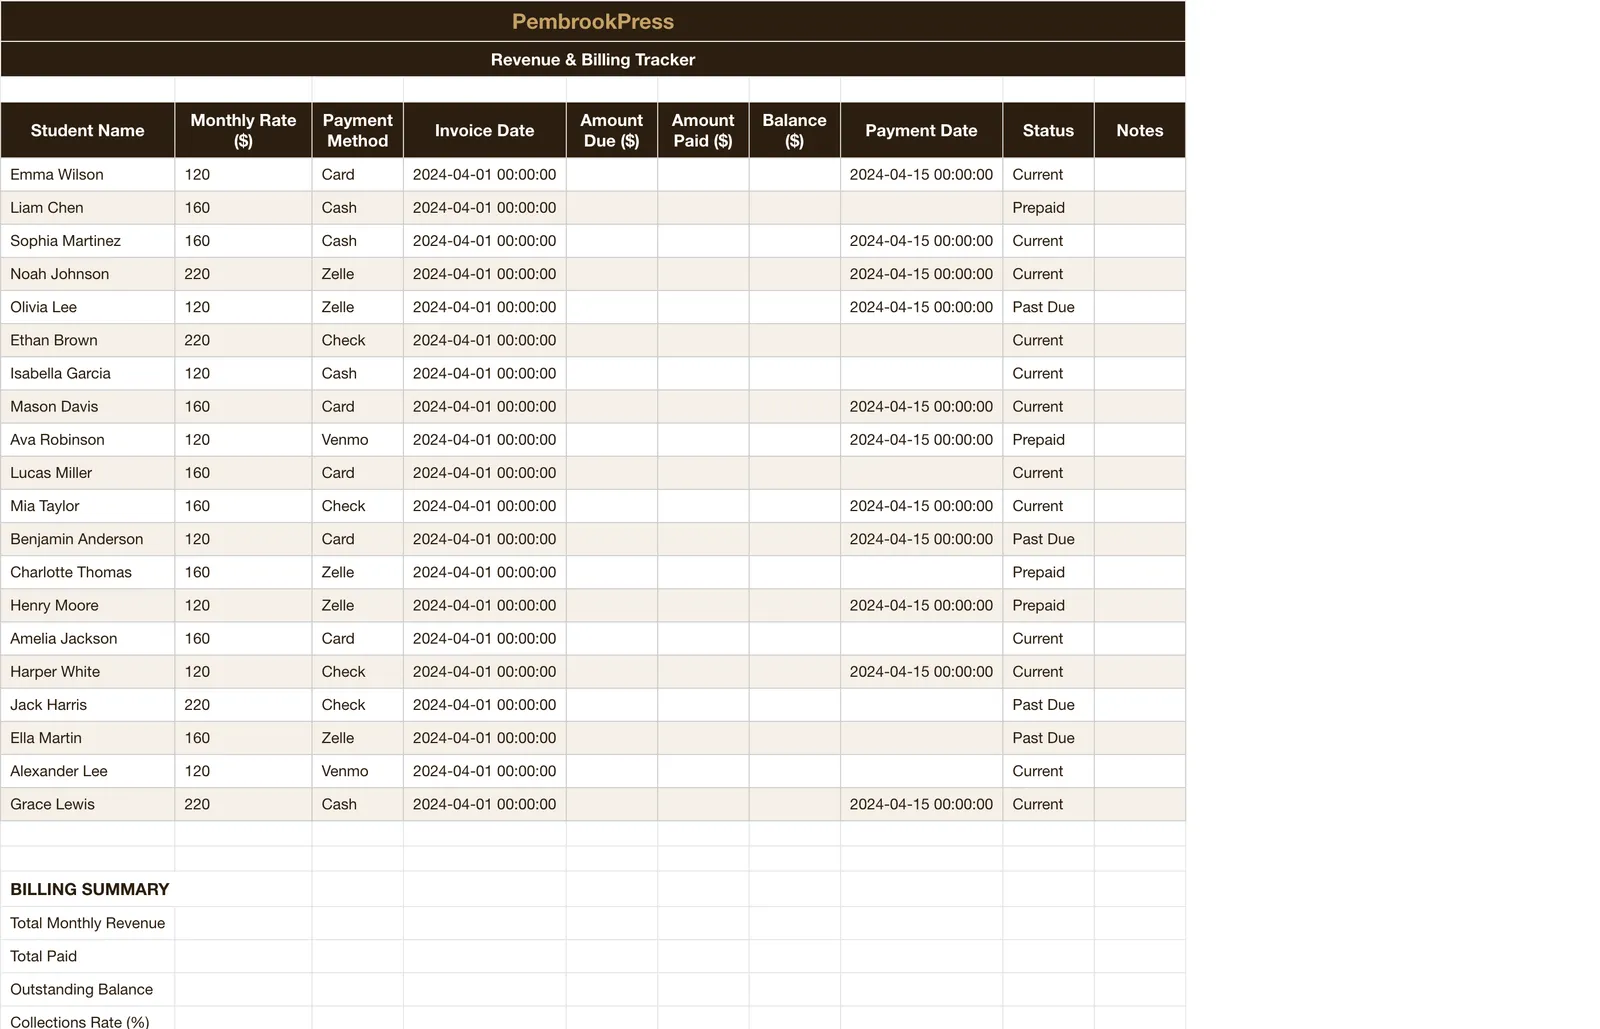Select Ella Martin's monthly rate 160
The width and height of the screenshot is (1600, 1029).
(x=243, y=737)
